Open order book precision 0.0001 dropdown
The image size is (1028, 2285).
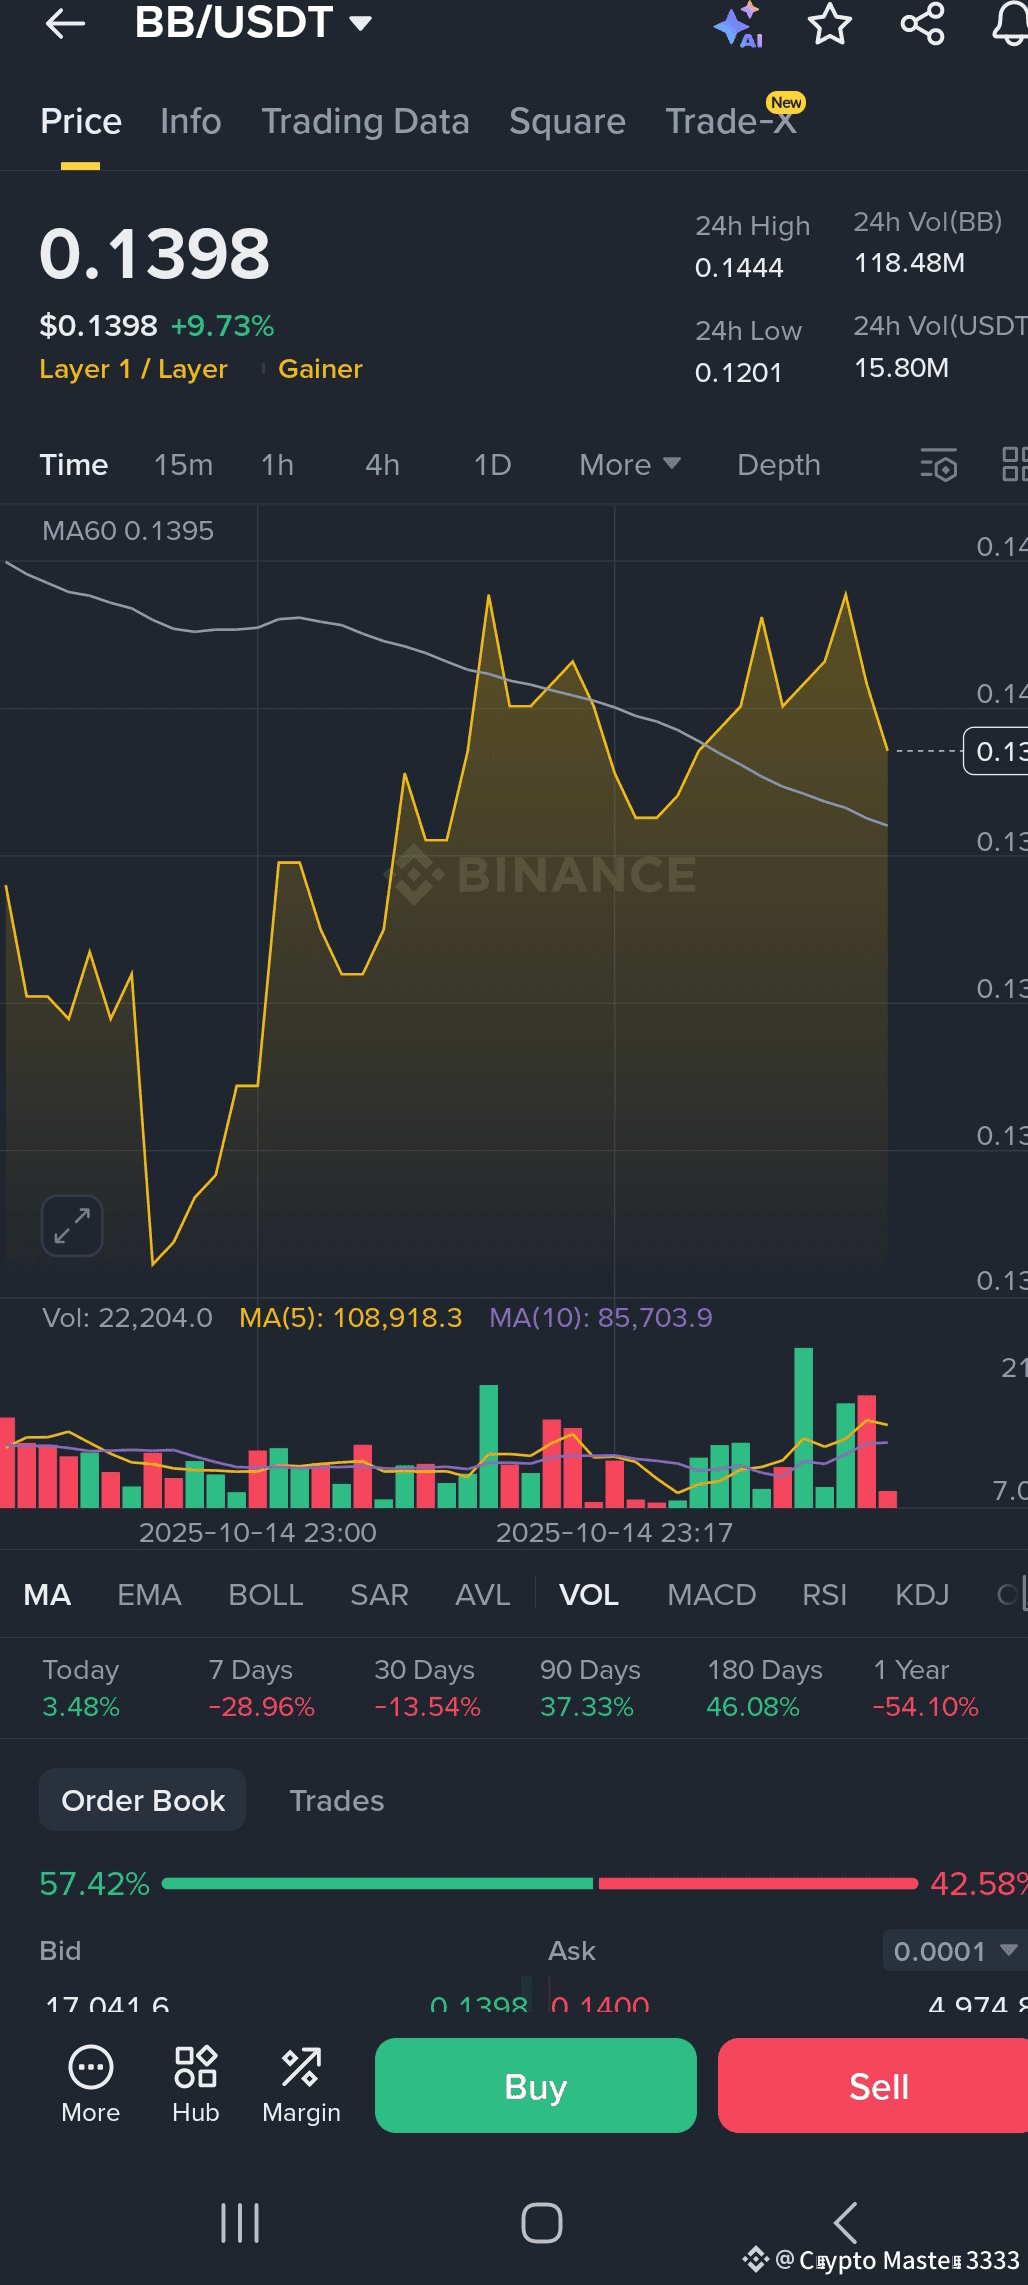pyautogui.click(x=955, y=1951)
